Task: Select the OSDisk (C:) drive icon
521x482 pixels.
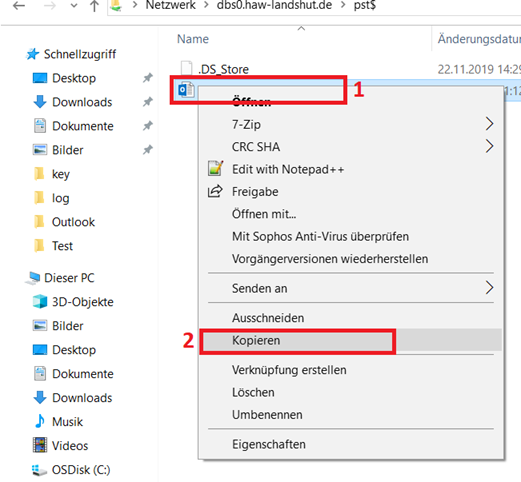Action: tap(39, 470)
